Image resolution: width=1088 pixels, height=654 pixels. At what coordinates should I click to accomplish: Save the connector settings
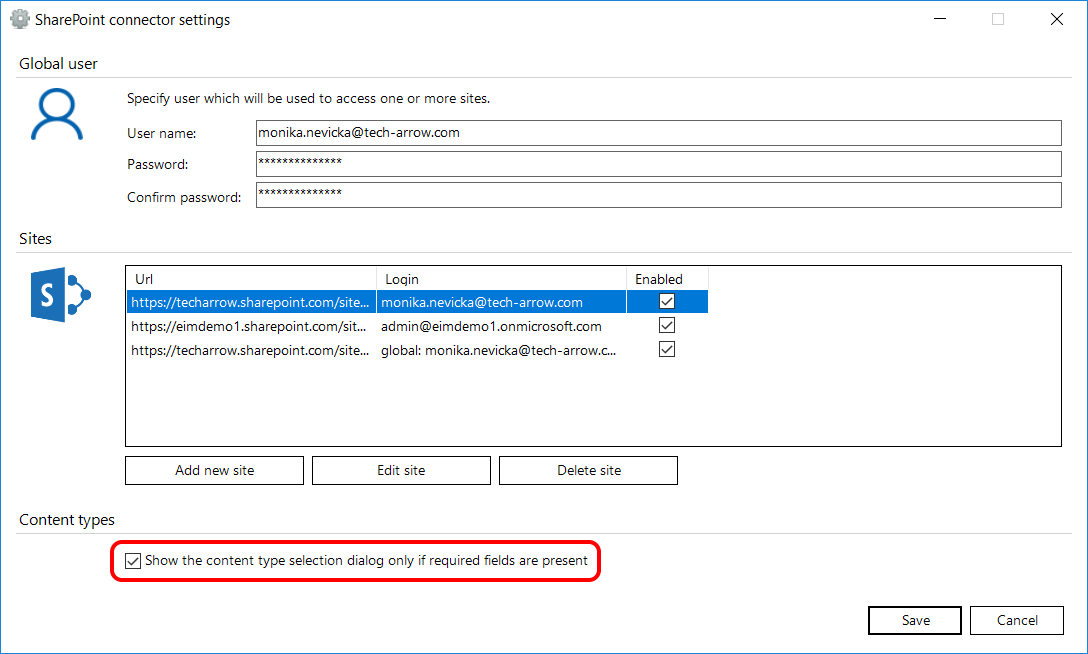click(x=915, y=620)
